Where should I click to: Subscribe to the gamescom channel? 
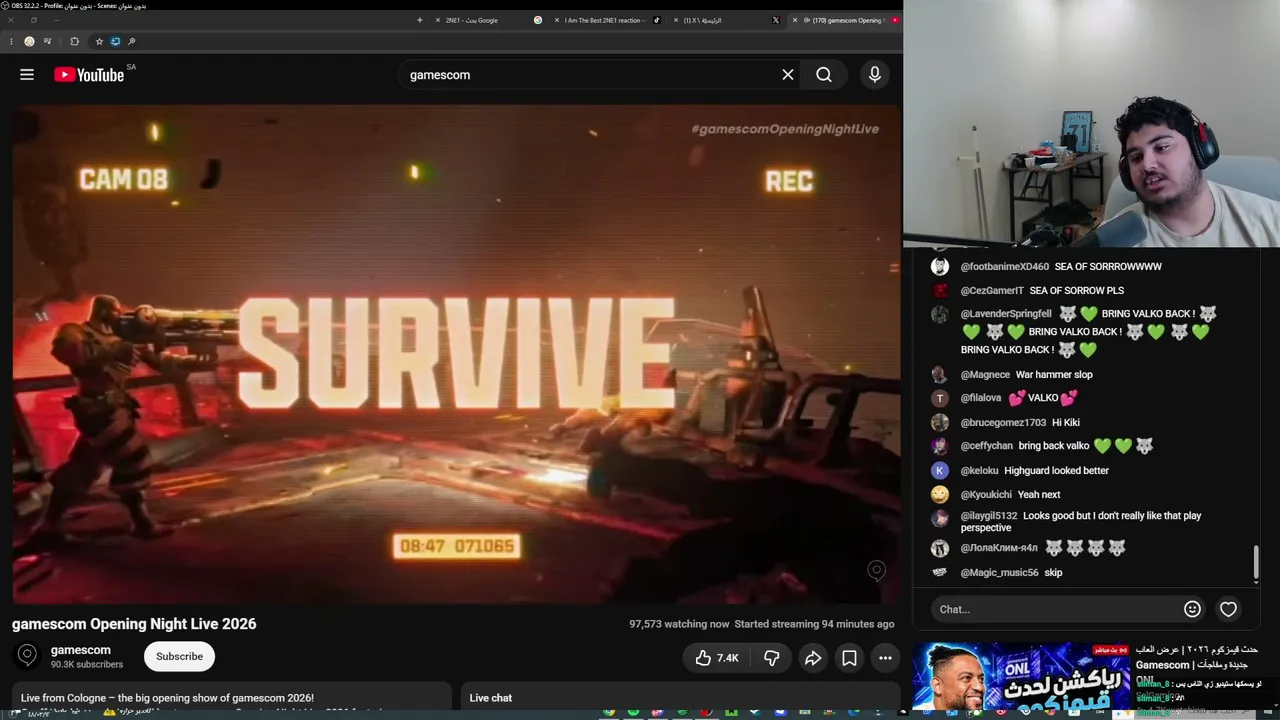pyautogui.click(x=179, y=656)
